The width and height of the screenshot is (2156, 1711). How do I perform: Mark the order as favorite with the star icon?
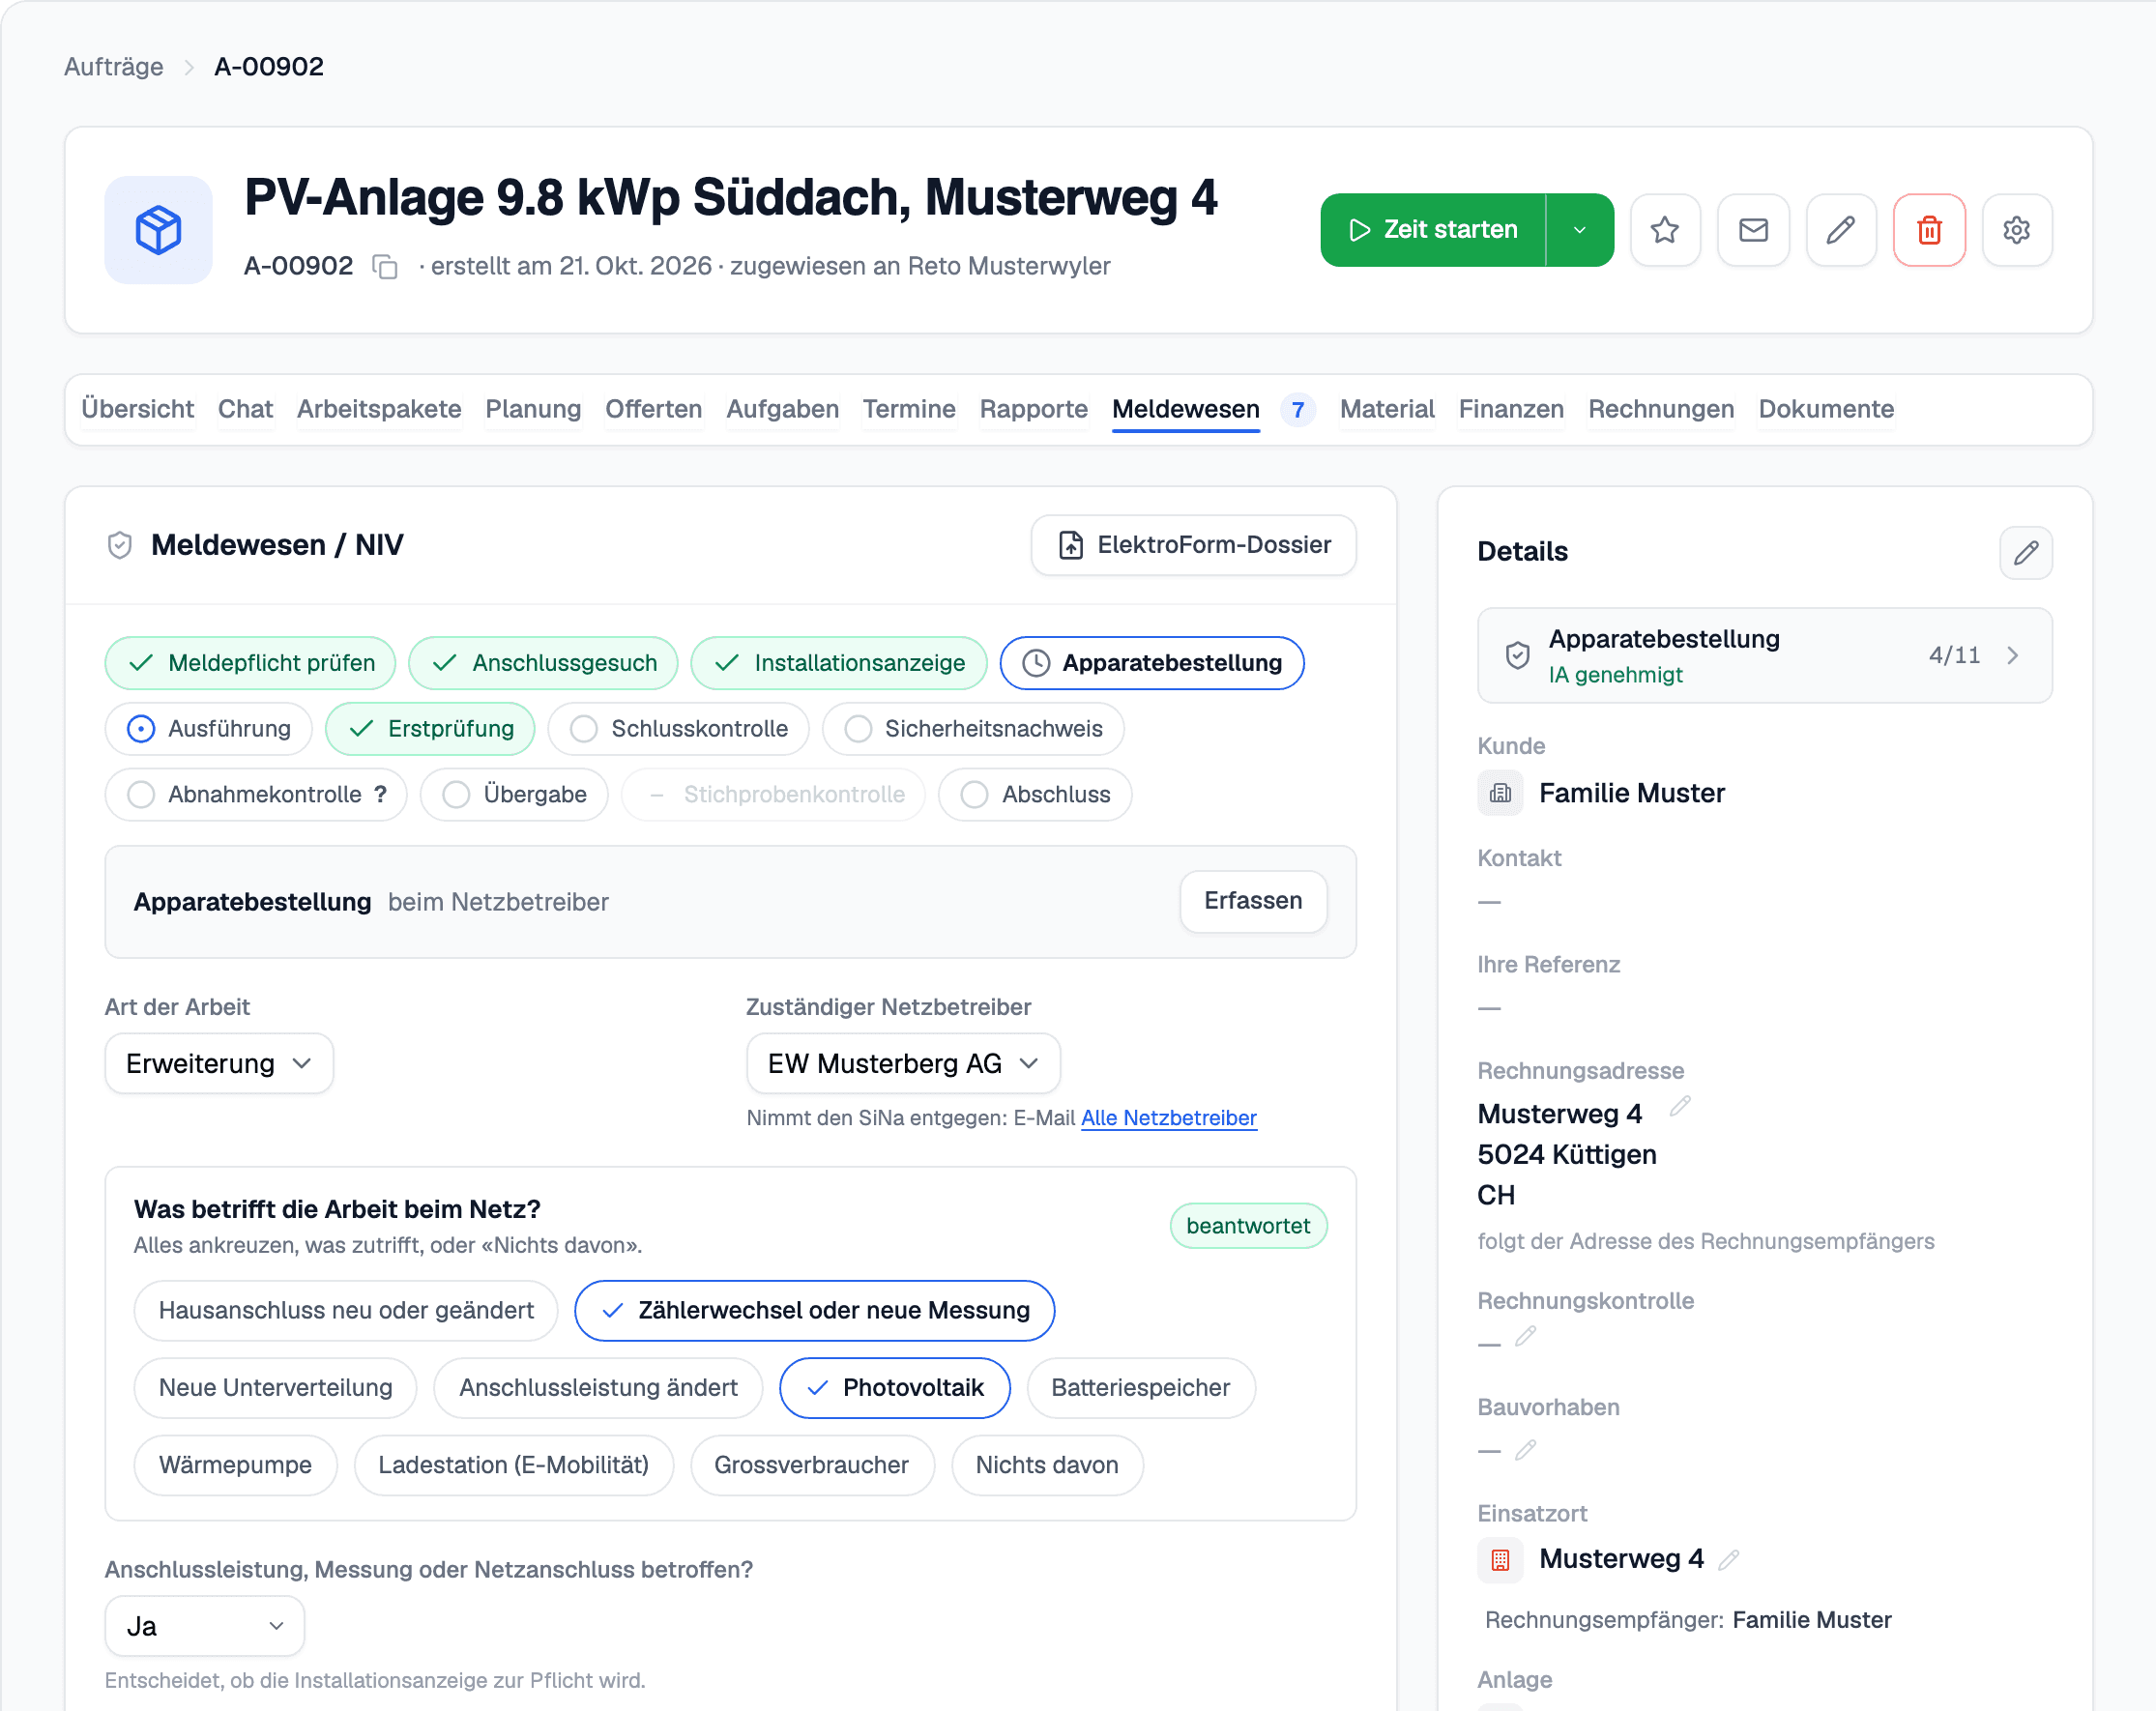1665,230
